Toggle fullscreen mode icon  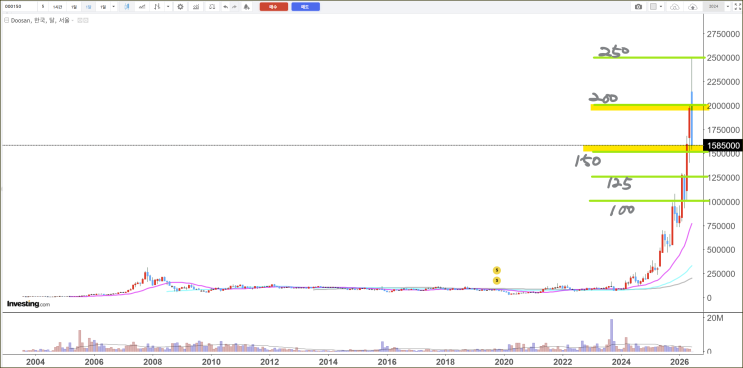[x=738, y=7]
